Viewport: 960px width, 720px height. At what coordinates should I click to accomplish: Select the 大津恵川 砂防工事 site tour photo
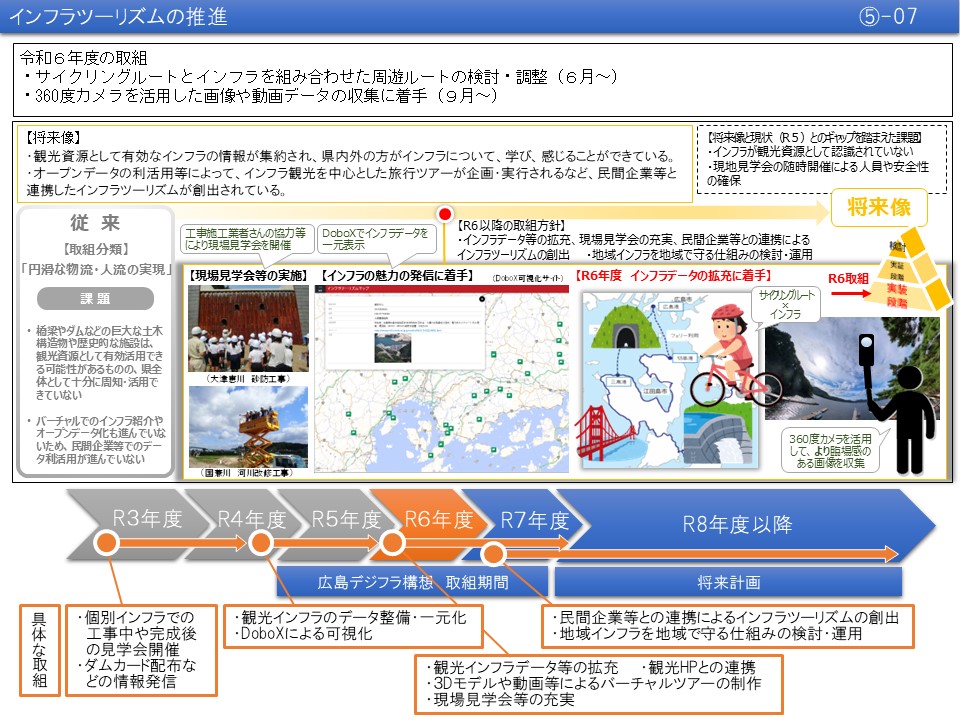[x=249, y=328]
